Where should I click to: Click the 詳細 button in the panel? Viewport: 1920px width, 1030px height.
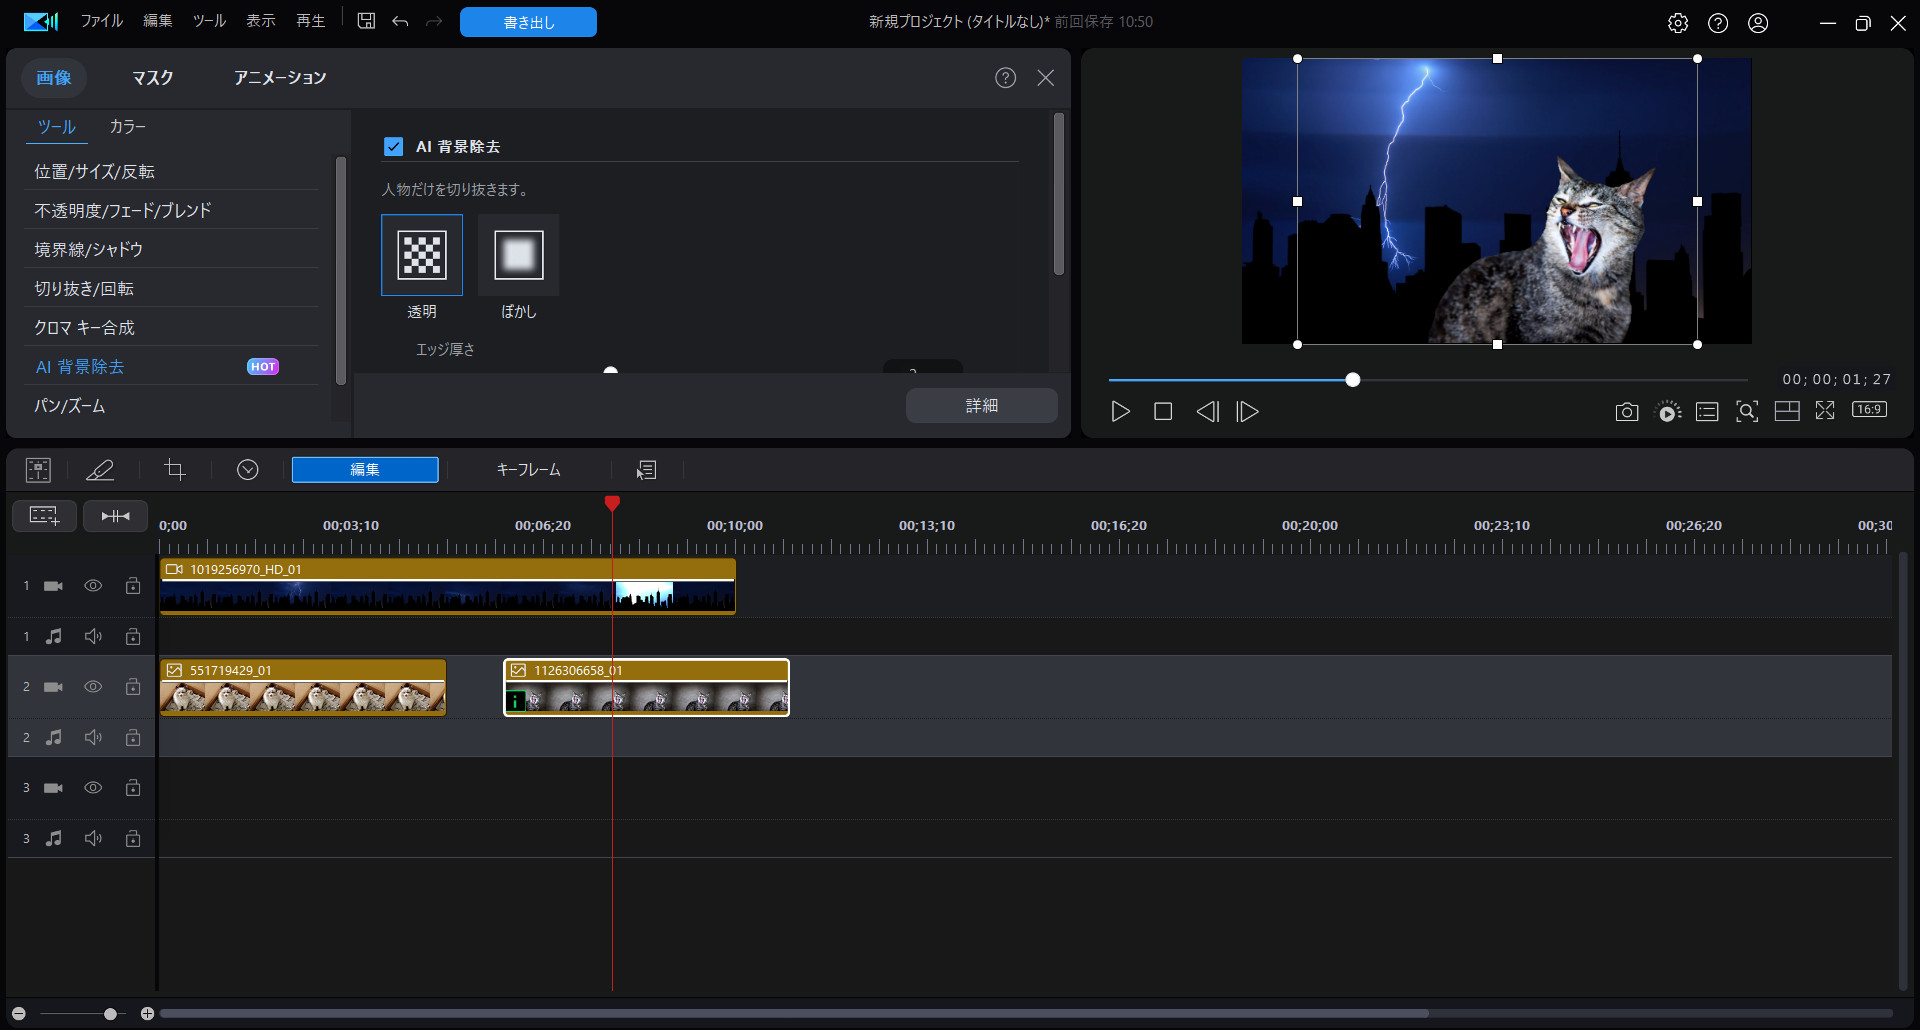click(x=981, y=405)
